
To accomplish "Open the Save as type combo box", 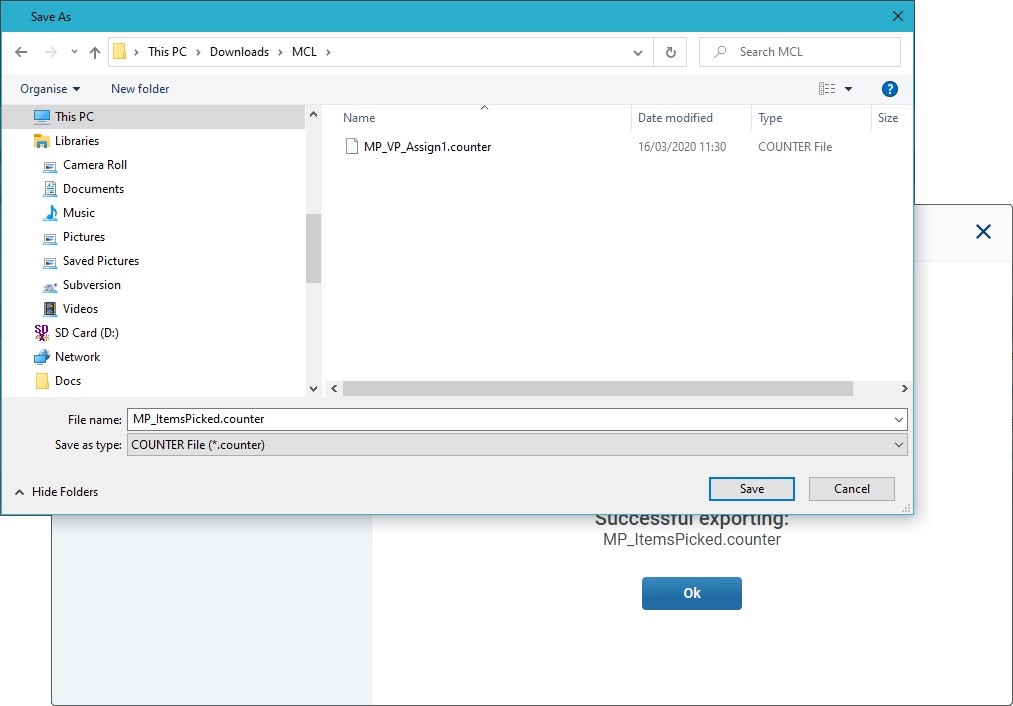I will click(x=517, y=444).
